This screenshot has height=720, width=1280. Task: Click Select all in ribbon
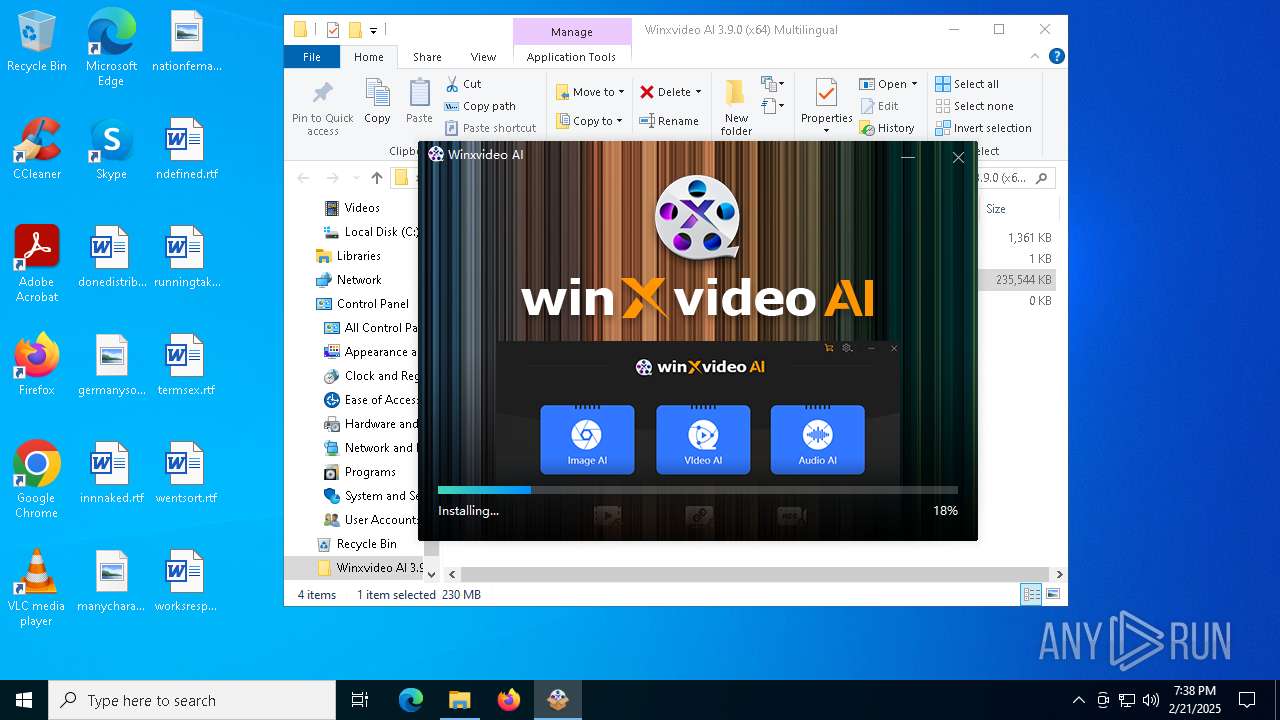(967, 84)
